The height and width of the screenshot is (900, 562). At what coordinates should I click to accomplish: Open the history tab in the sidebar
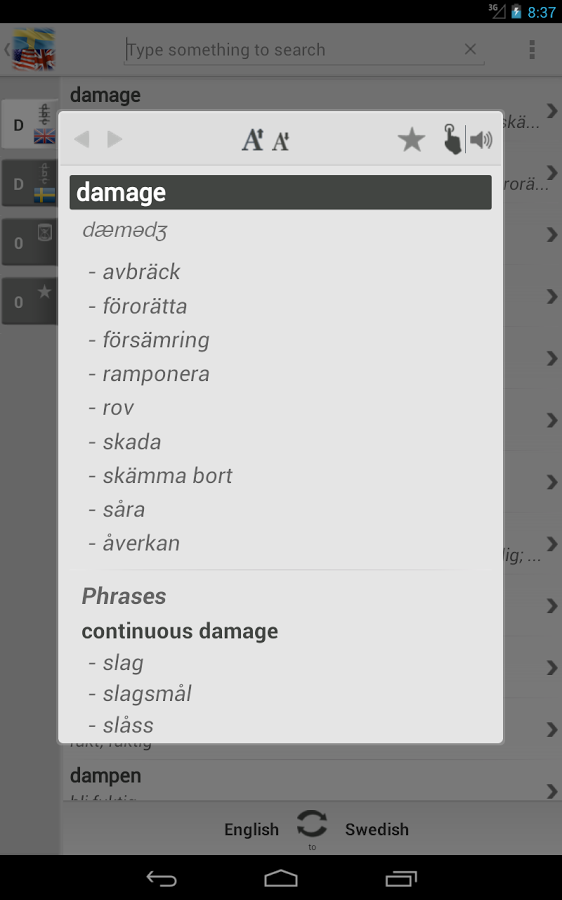click(x=30, y=242)
